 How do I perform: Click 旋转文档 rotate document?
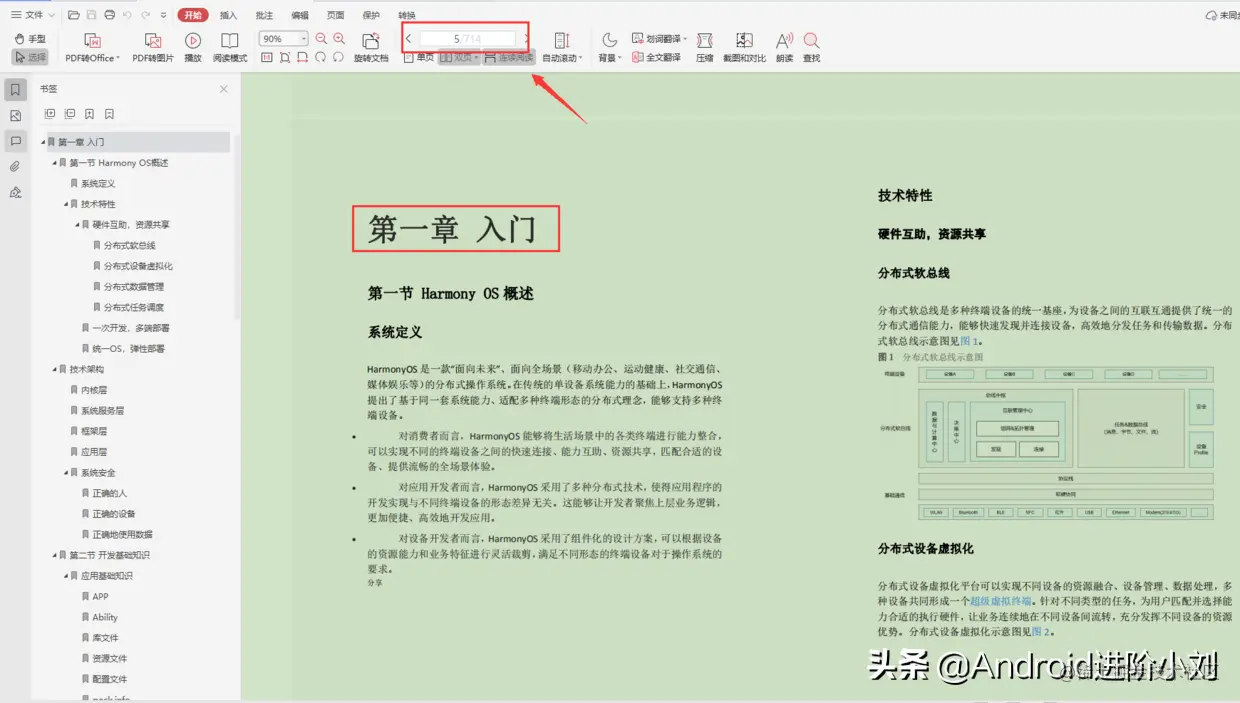tap(371, 47)
